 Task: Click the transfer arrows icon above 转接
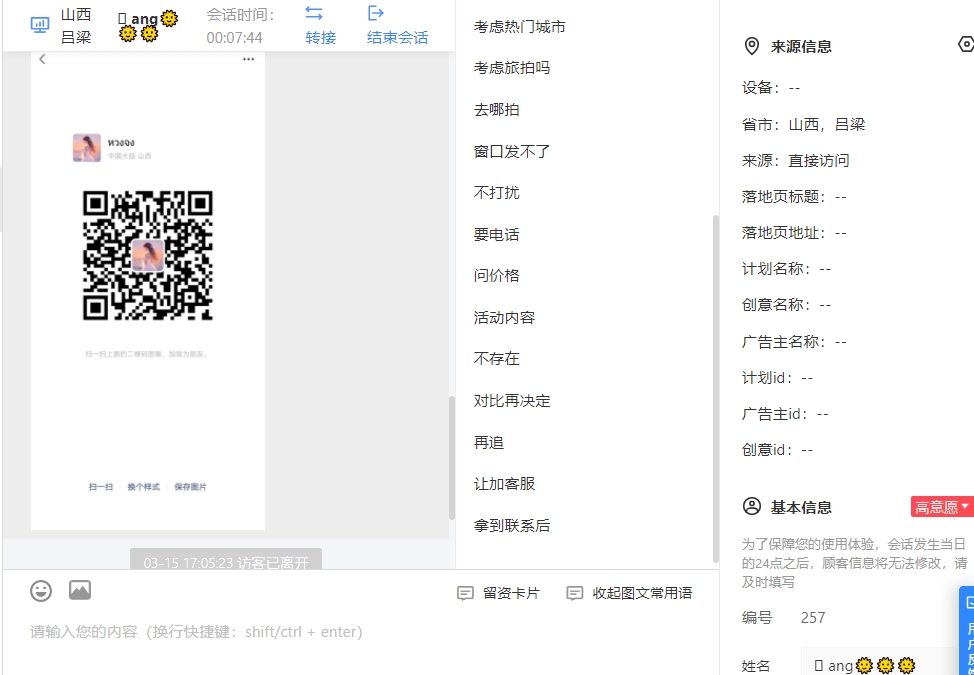314,13
